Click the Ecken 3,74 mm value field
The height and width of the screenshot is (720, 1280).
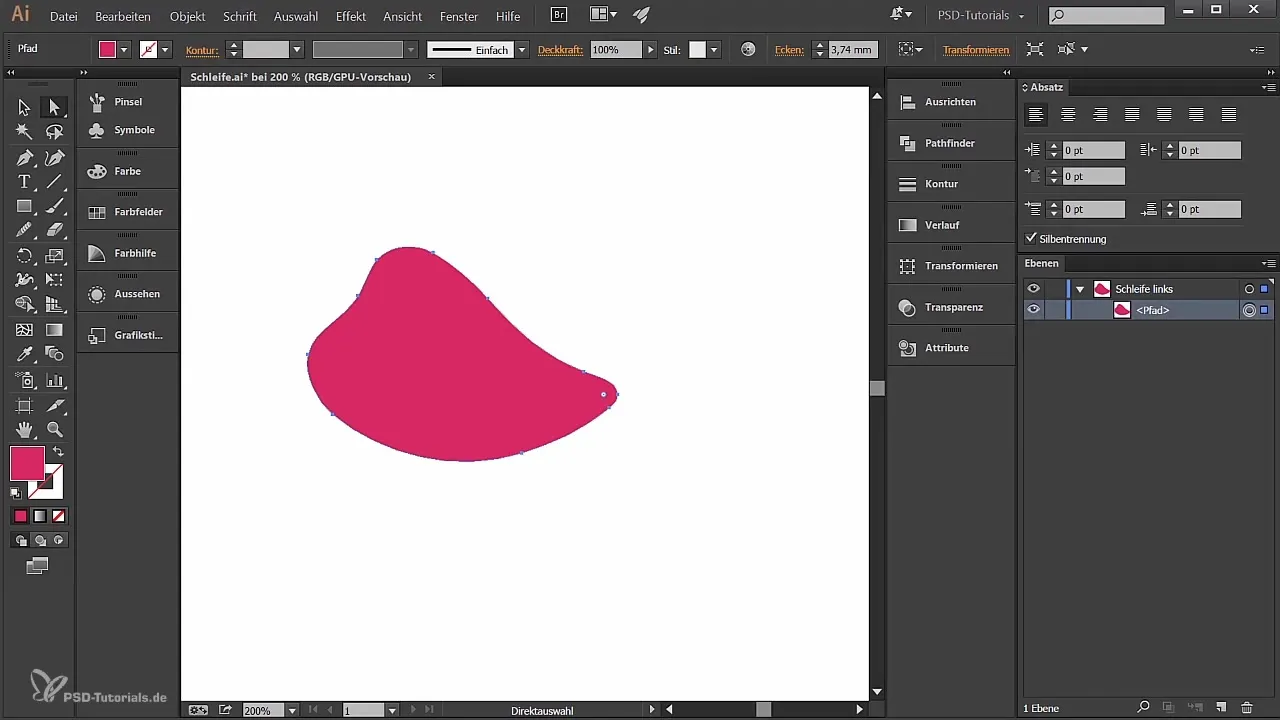pos(851,49)
